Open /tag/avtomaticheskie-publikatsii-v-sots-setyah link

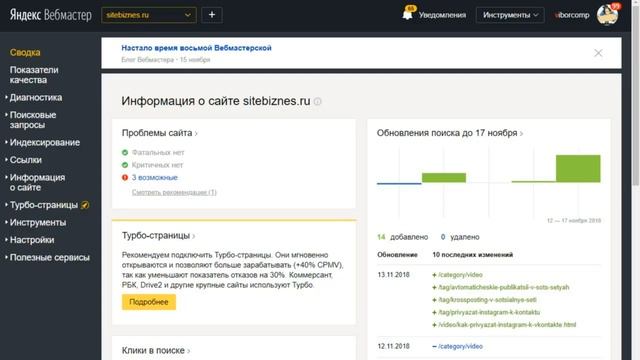(x=503, y=287)
